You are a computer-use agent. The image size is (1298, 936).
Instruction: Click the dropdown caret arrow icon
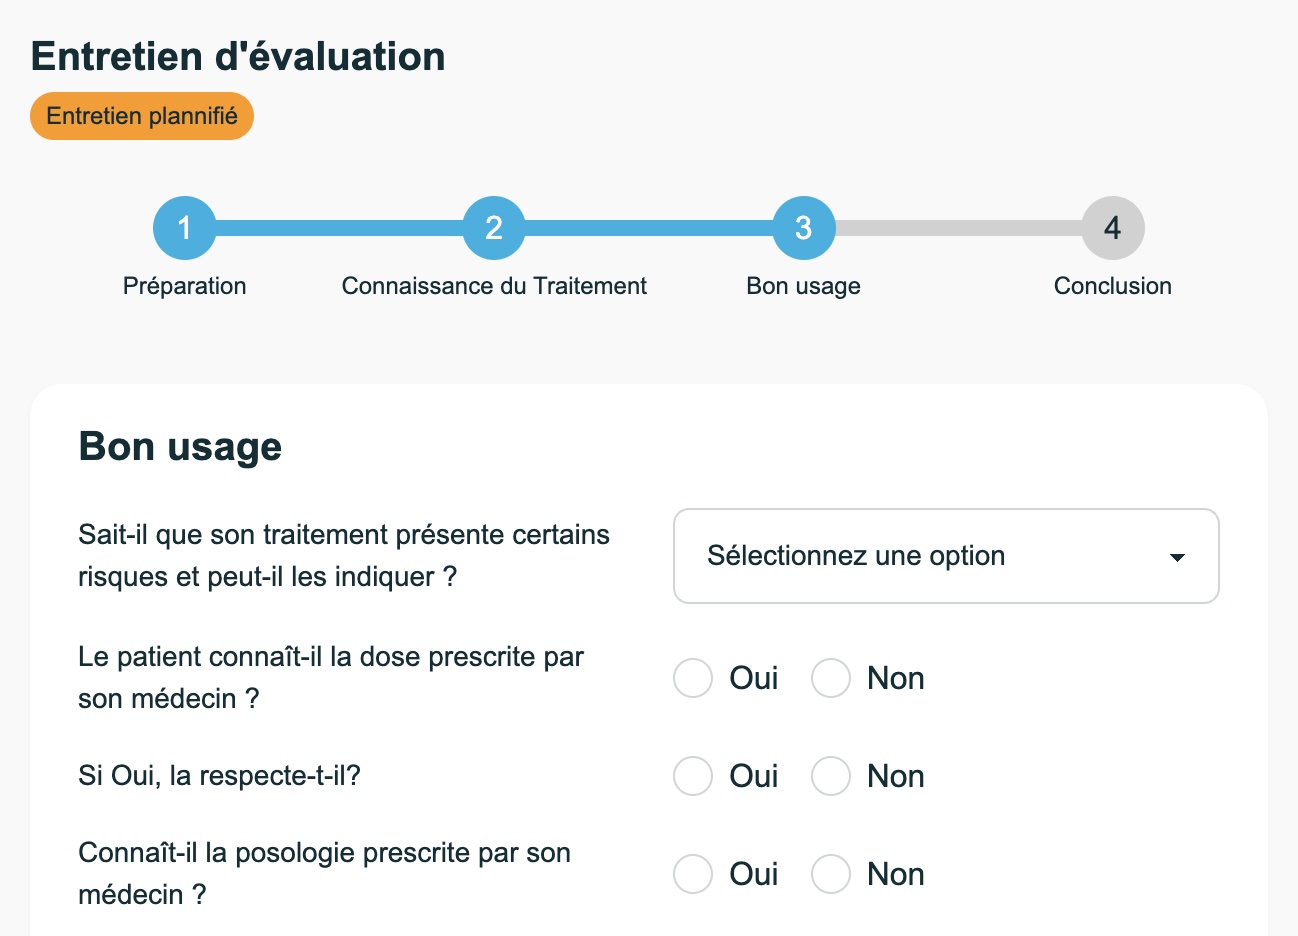click(x=1177, y=557)
